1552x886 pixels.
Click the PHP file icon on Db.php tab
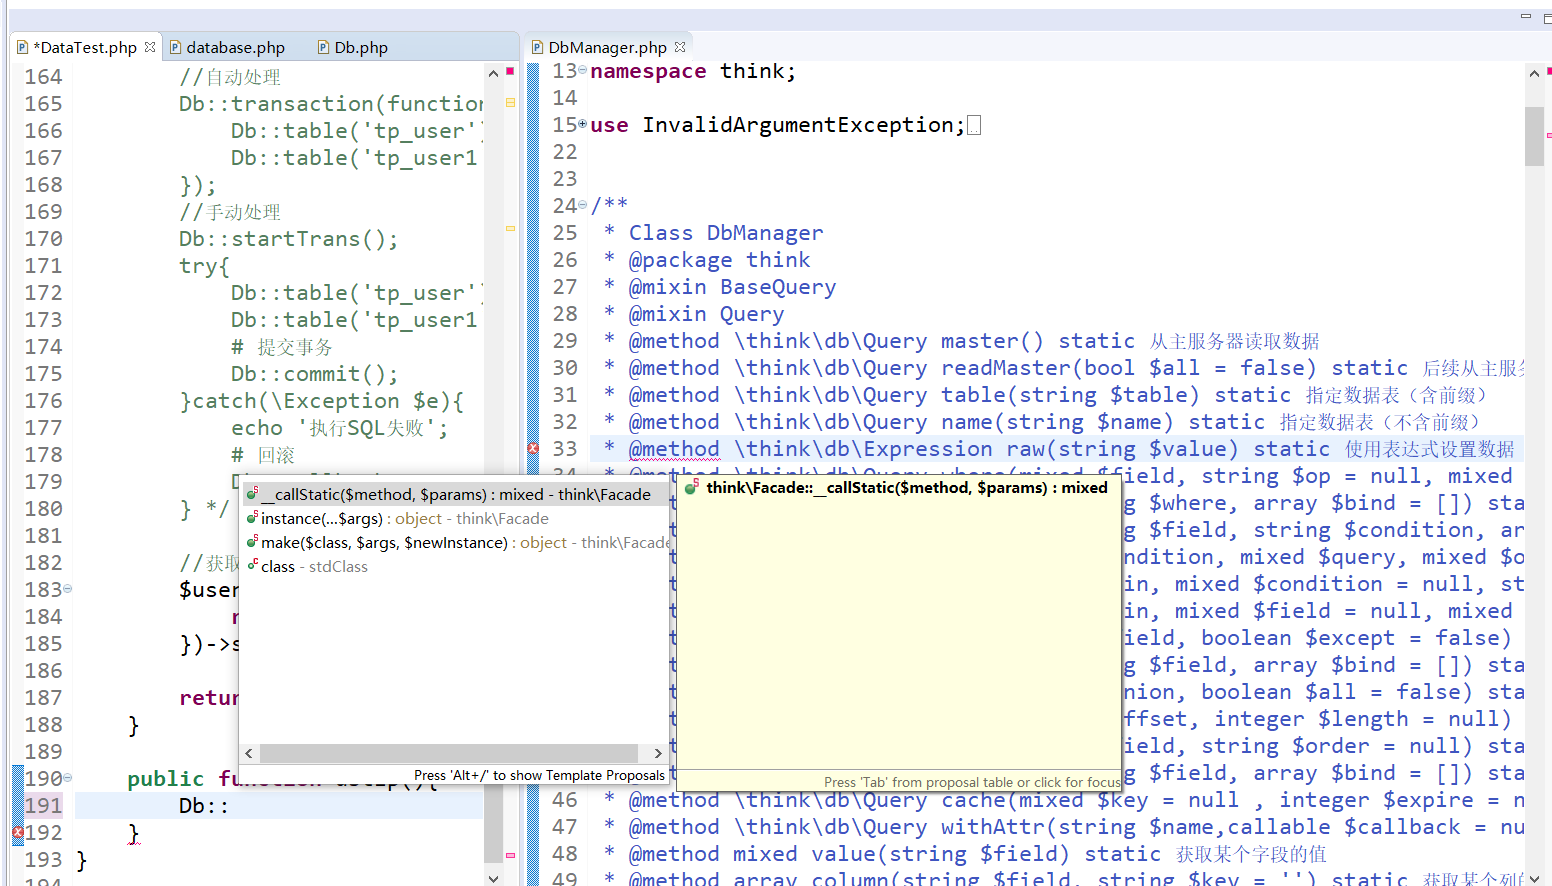[323, 47]
